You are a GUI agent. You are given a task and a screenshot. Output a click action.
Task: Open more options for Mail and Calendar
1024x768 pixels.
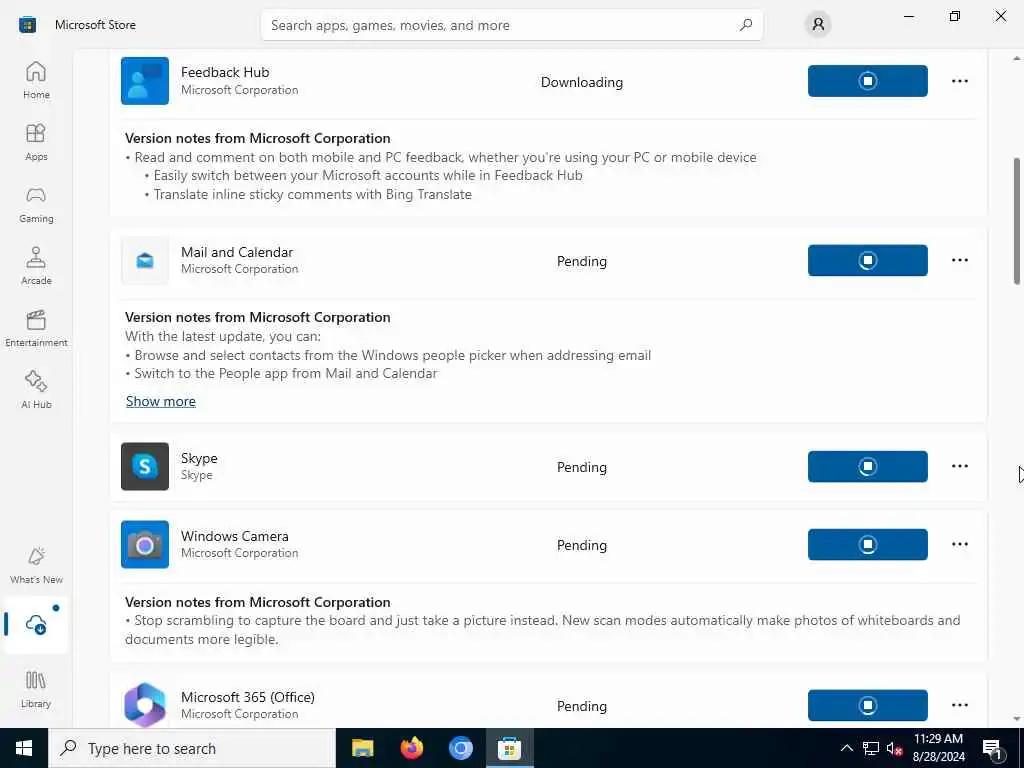pyautogui.click(x=959, y=260)
